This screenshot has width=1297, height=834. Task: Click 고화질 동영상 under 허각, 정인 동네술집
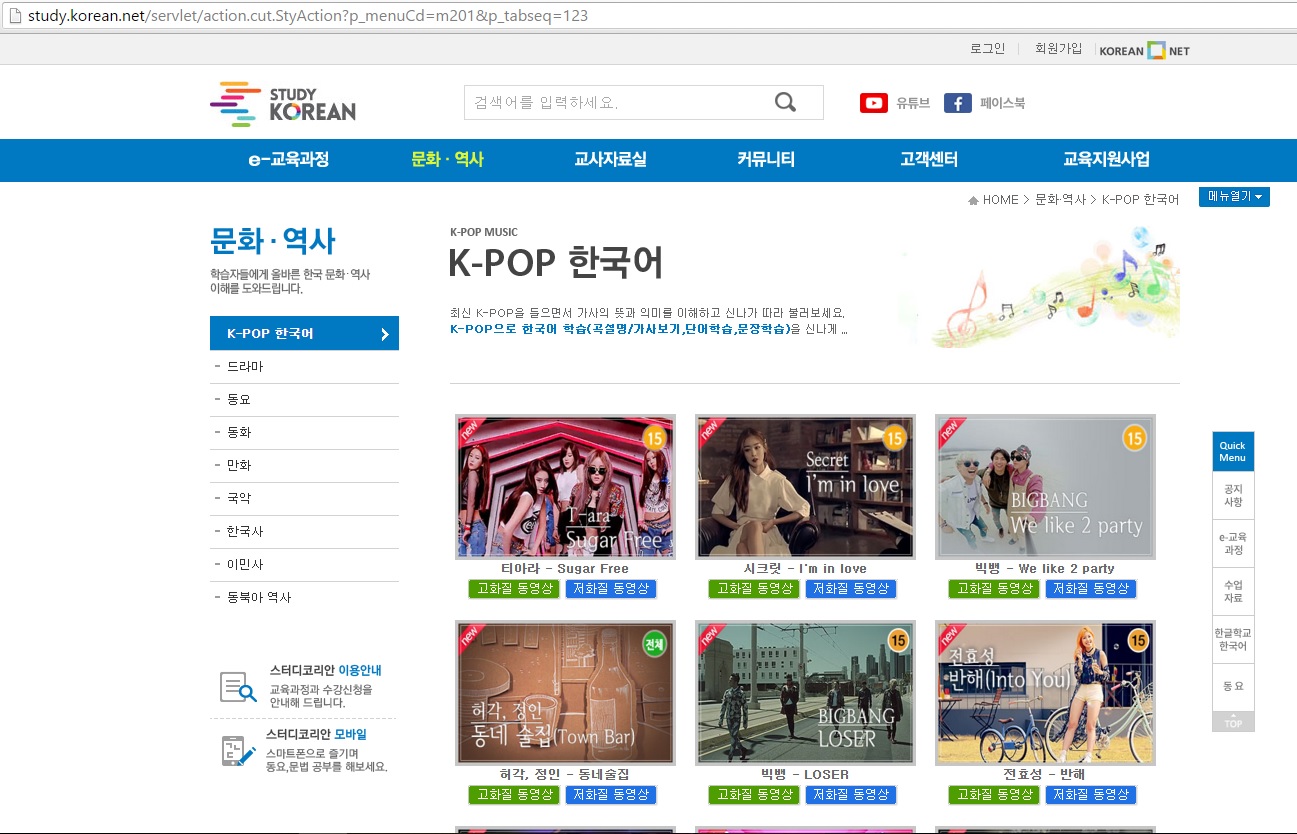coord(514,795)
